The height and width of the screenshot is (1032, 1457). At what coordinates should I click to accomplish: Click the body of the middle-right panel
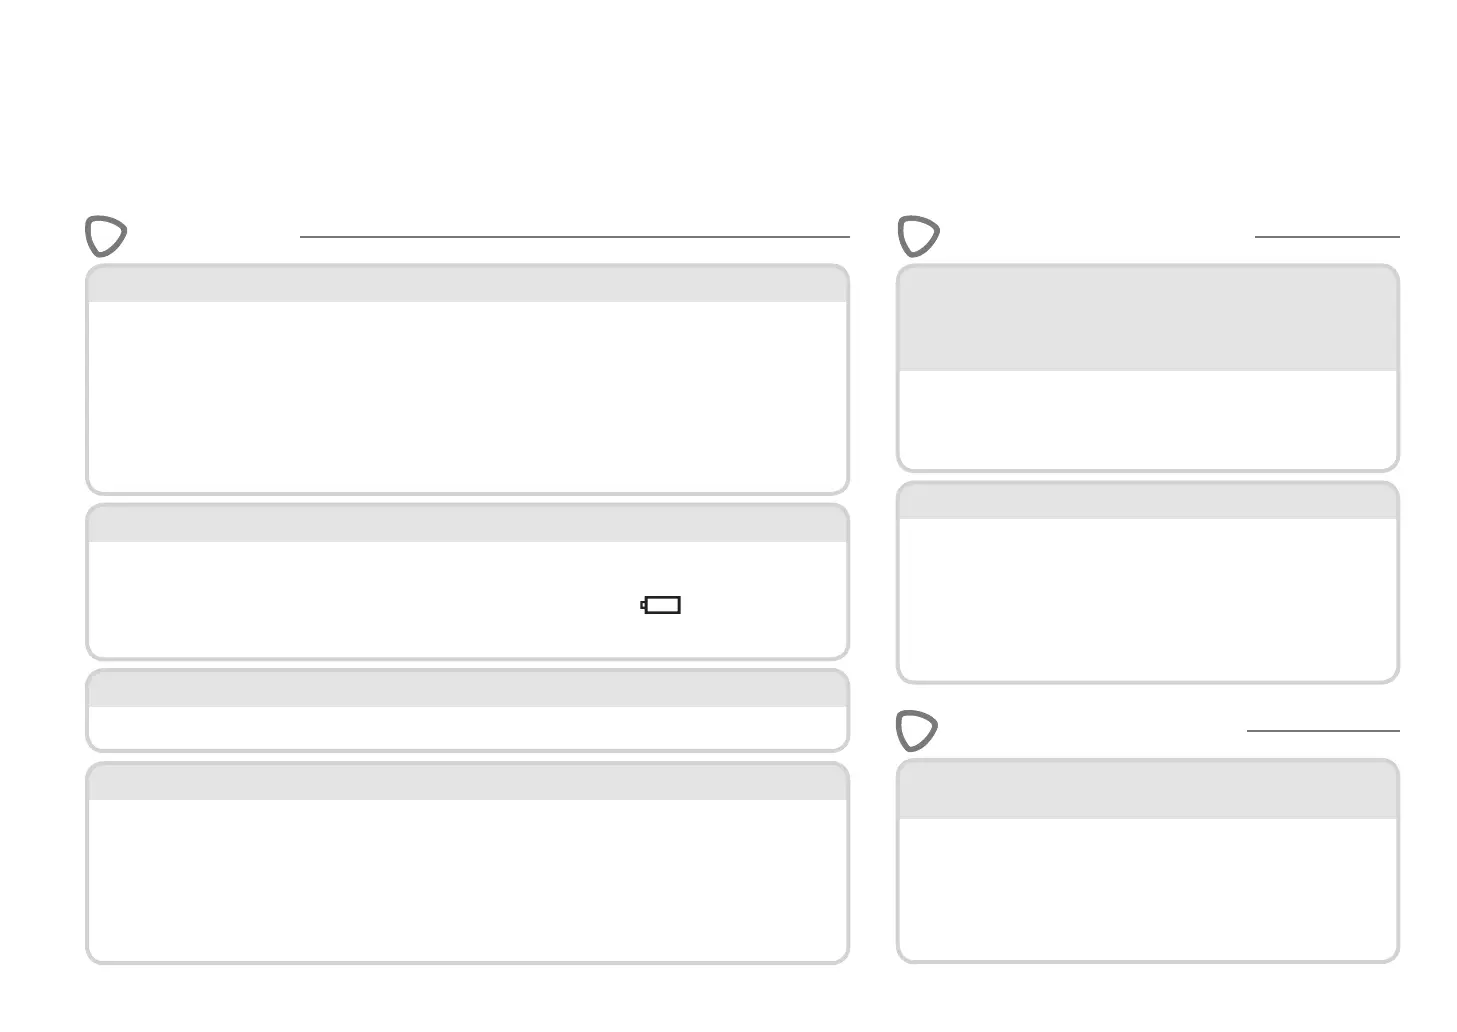pos(1147,598)
